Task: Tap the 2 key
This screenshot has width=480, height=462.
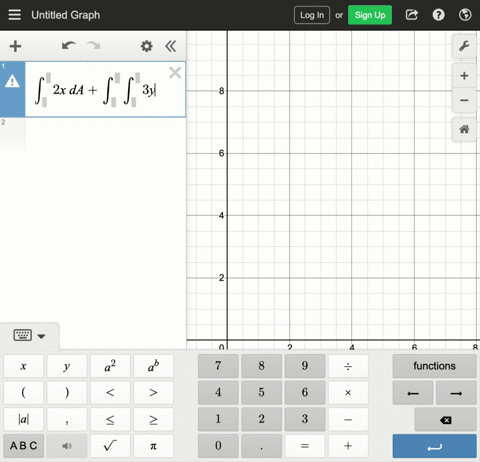Action: pyautogui.click(x=261, y=419)
